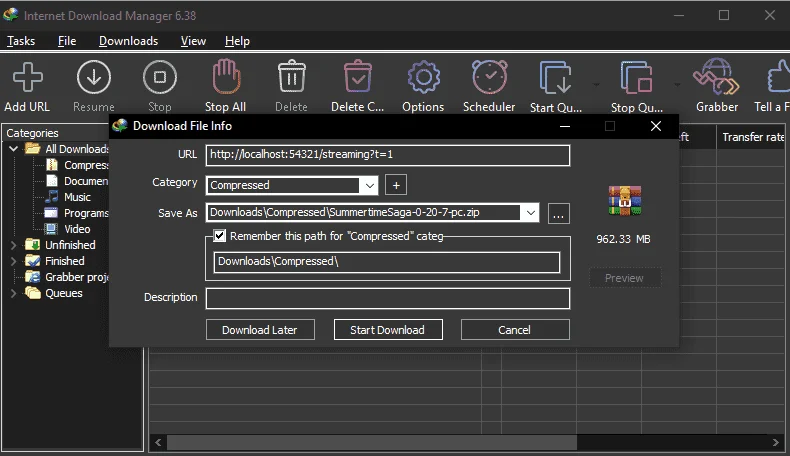
Task: Open Stop Queue dropdown arrow
Action: tap(677, 85)
